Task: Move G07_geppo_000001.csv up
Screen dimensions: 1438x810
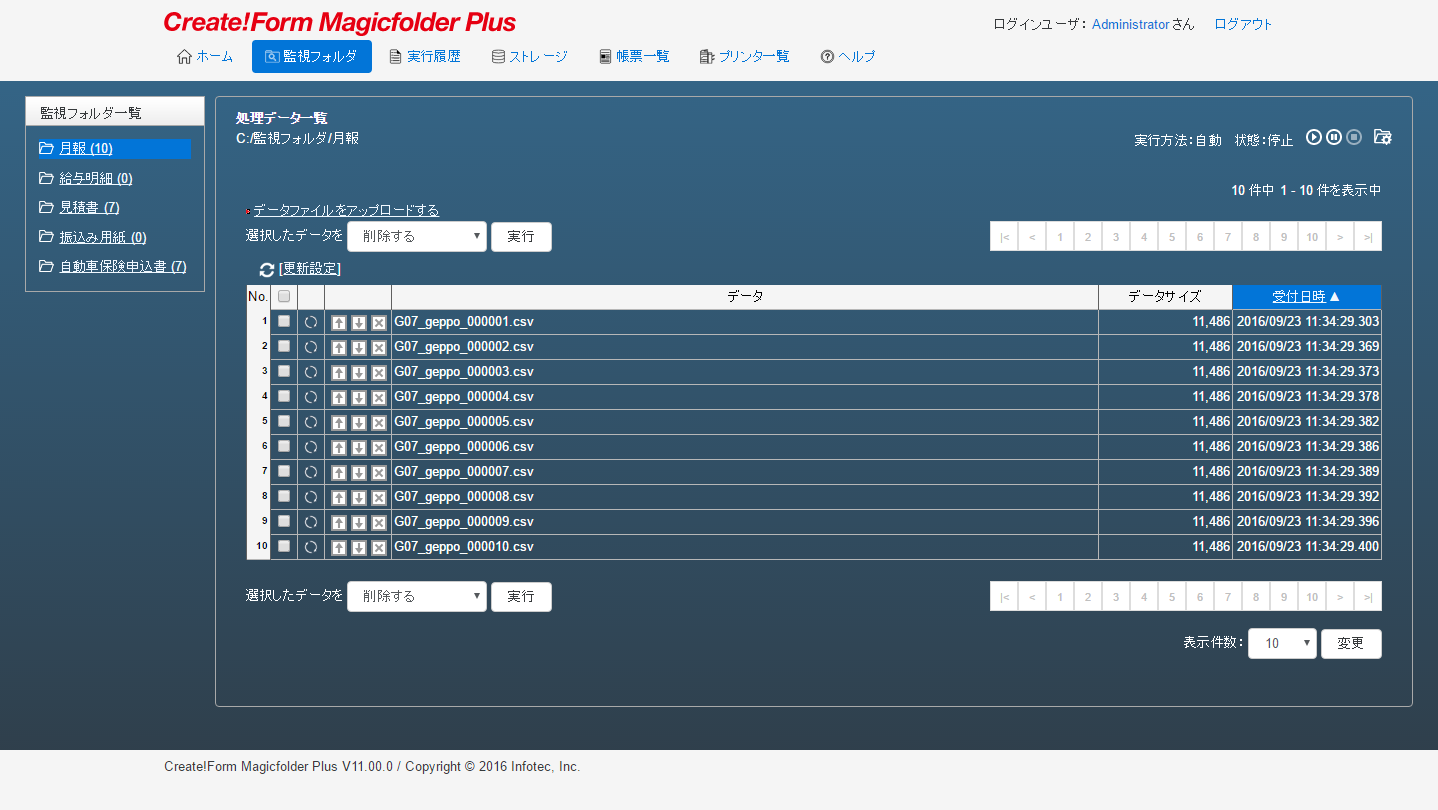Action: [339, 322]
